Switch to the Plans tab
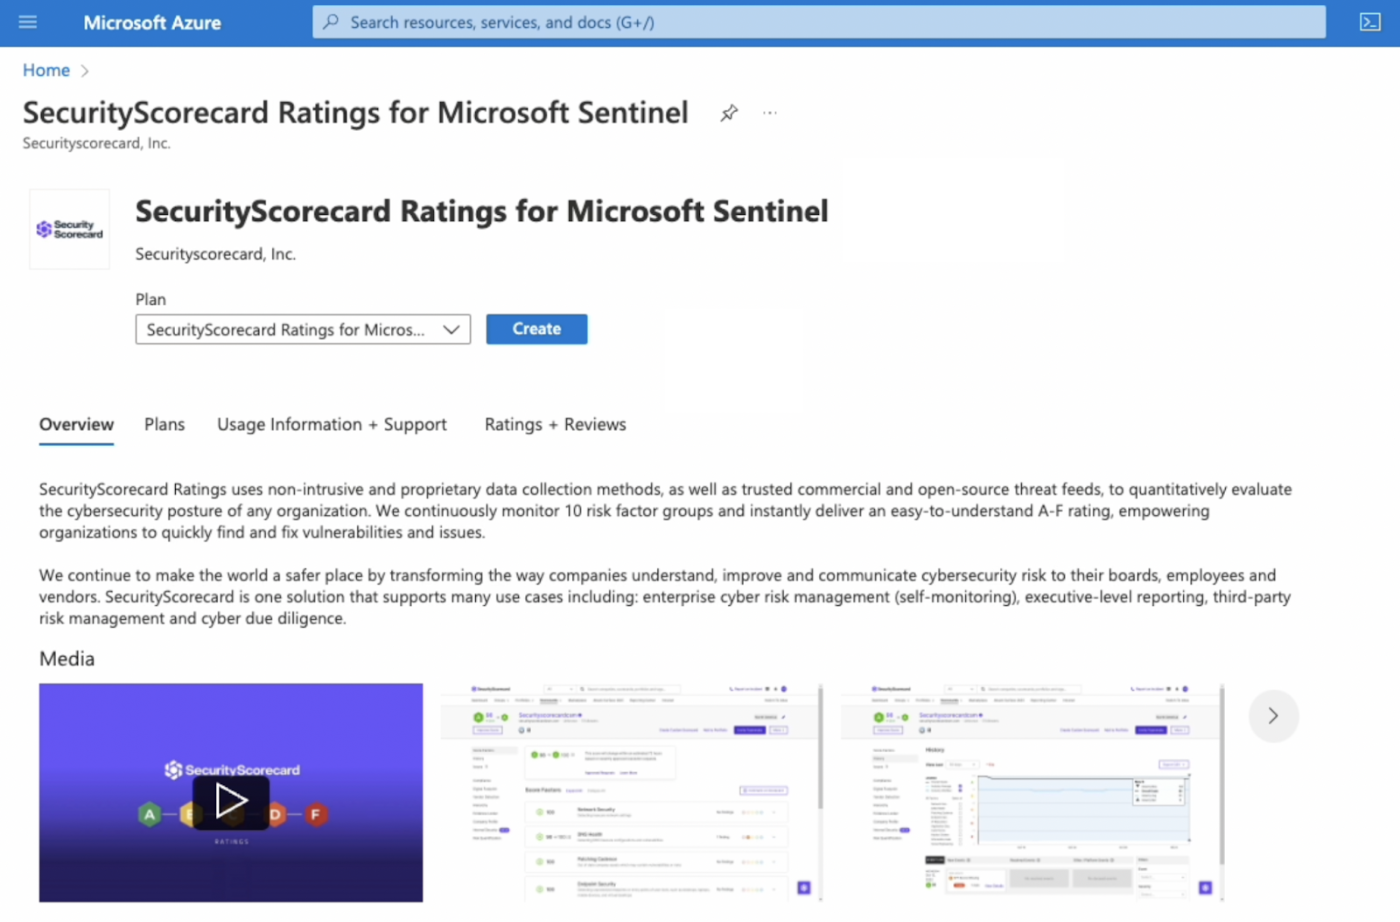This screenshot has width=1400, height=922. pyautogui.click(x=164, y=425)
